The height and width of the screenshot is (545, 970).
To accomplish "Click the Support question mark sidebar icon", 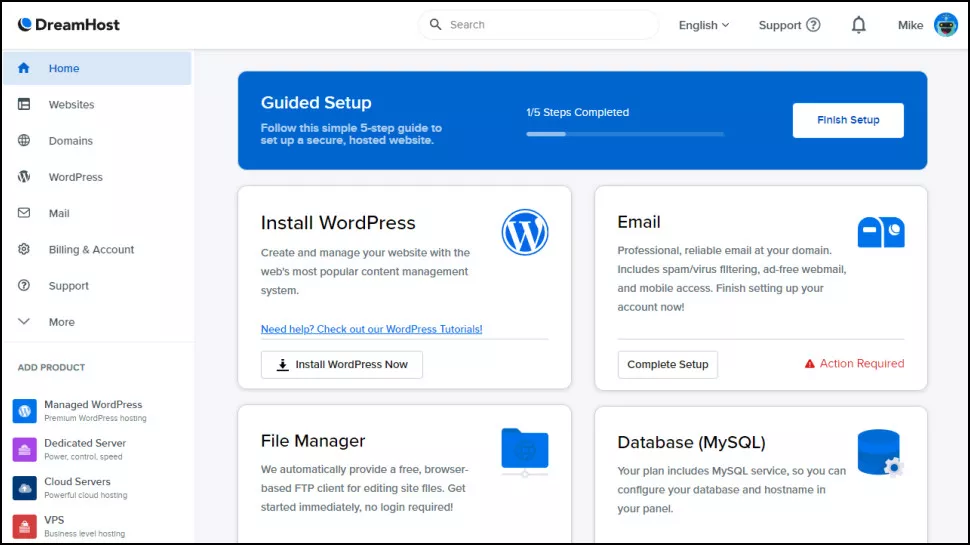I will coord(24,285).
